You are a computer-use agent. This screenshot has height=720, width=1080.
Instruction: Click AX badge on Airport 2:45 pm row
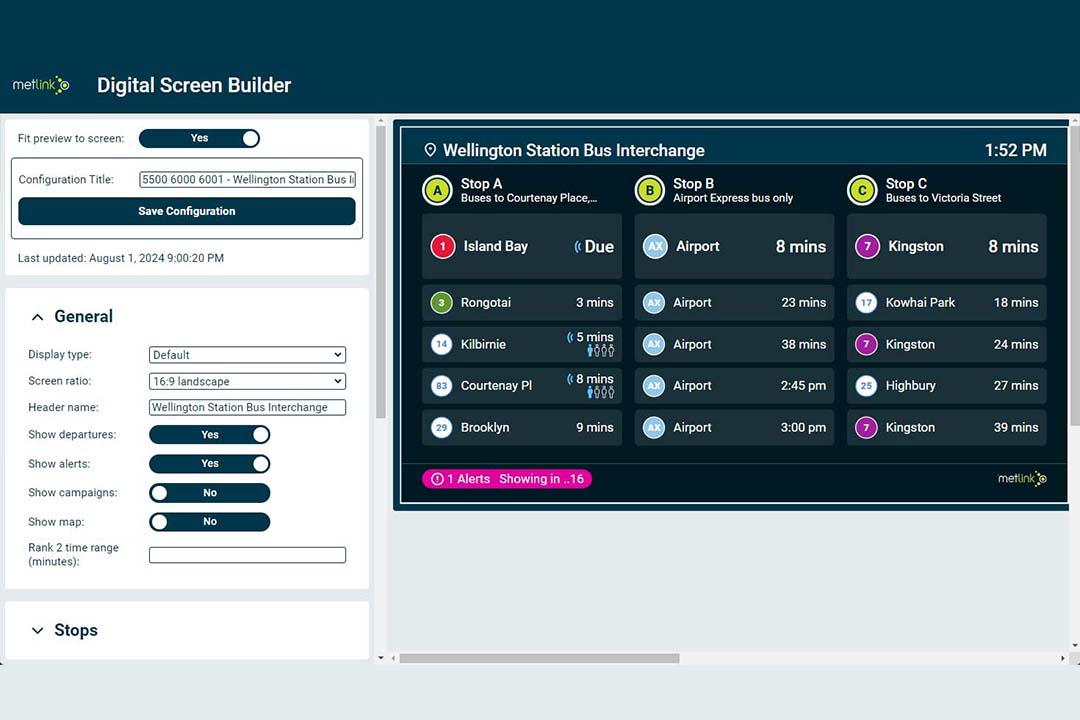pyautogui.click(x=654, y=385)
